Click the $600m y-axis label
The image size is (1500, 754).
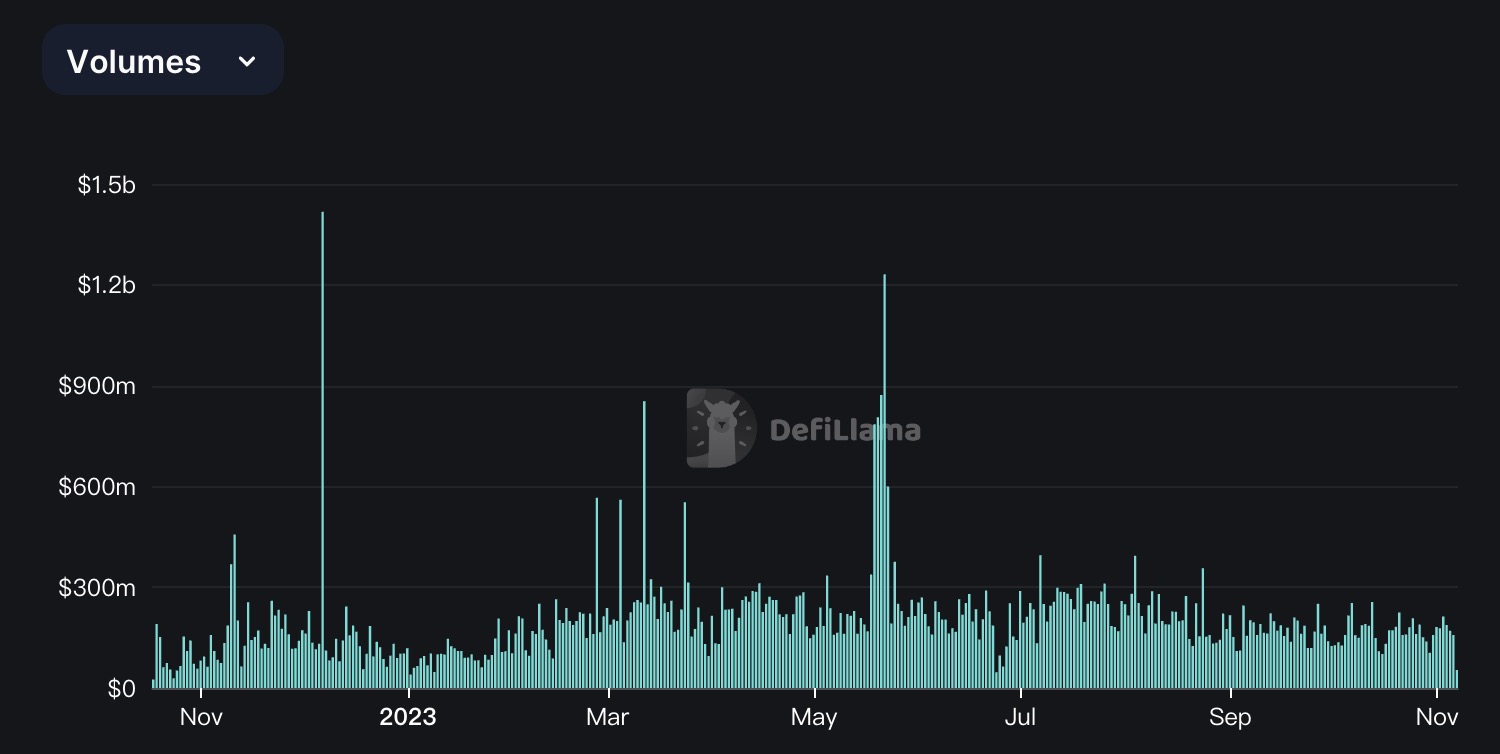click(x=97, y=488)
